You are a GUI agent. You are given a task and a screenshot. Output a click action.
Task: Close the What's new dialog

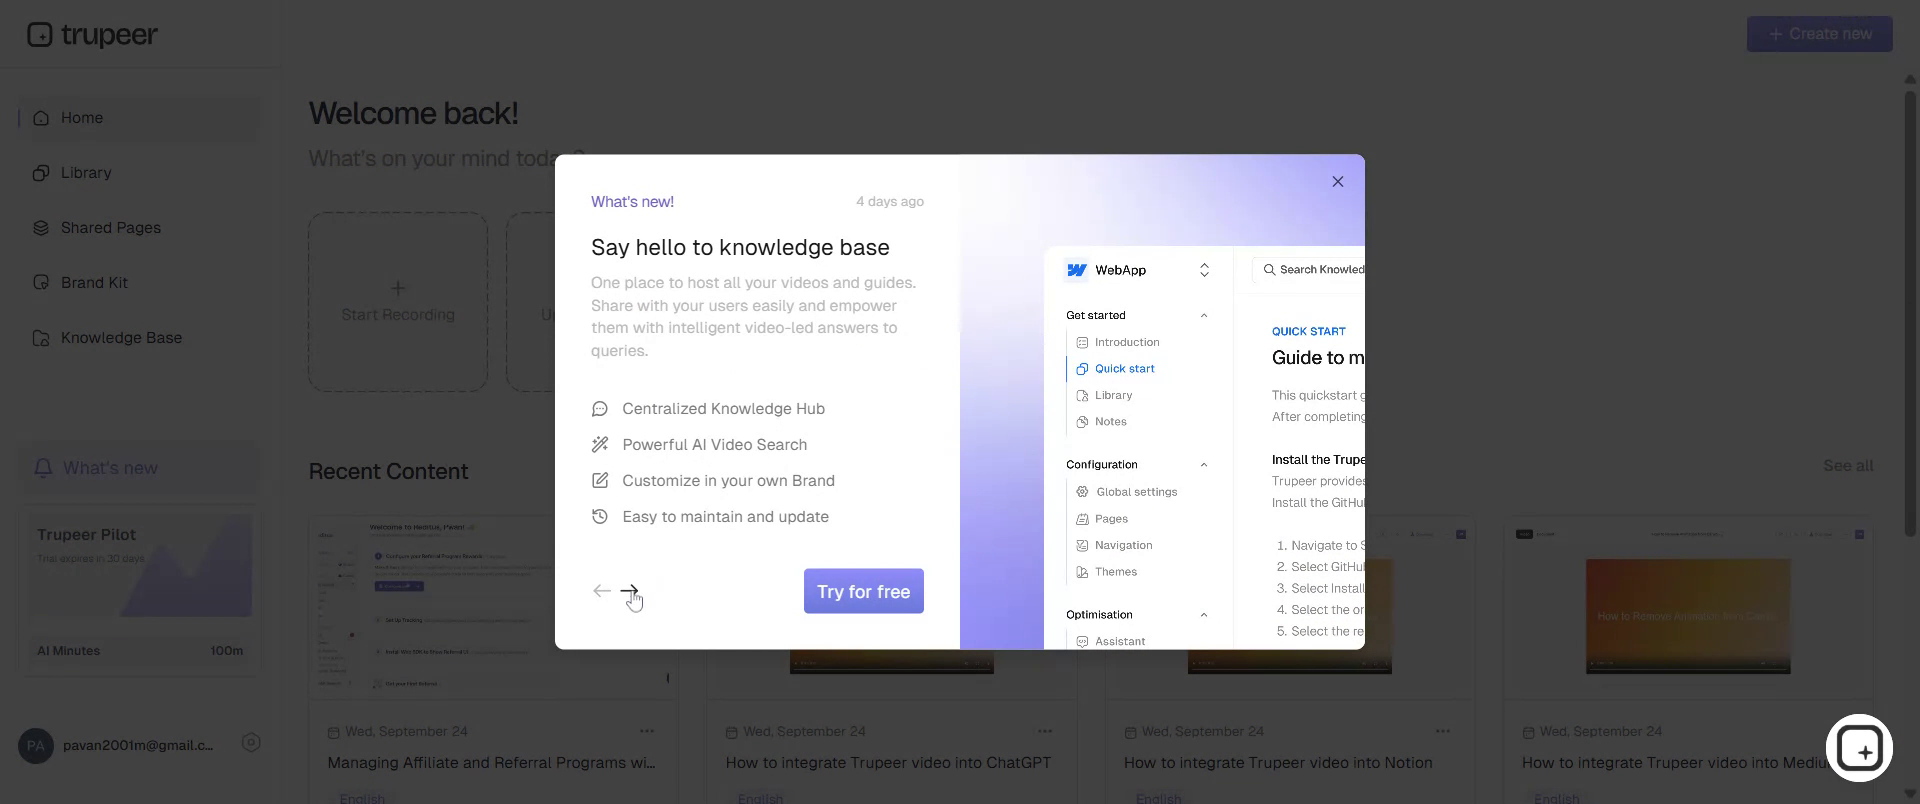[x=1337, y=182]
